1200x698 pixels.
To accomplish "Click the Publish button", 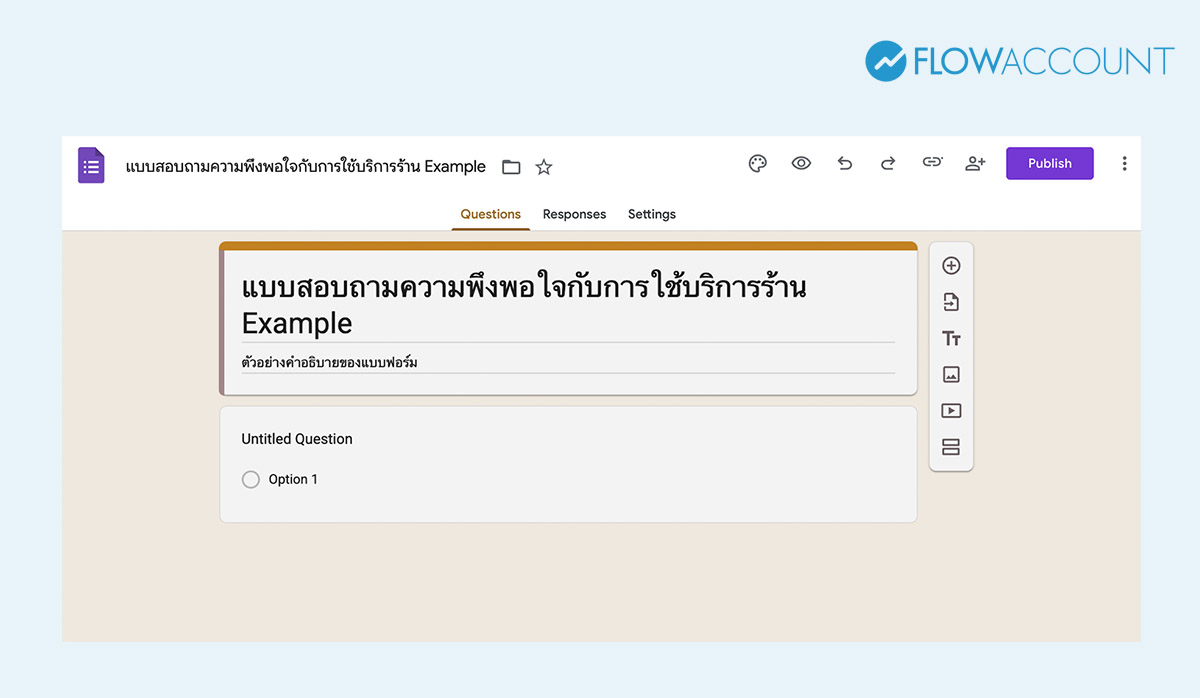I will coord(1049,163).
